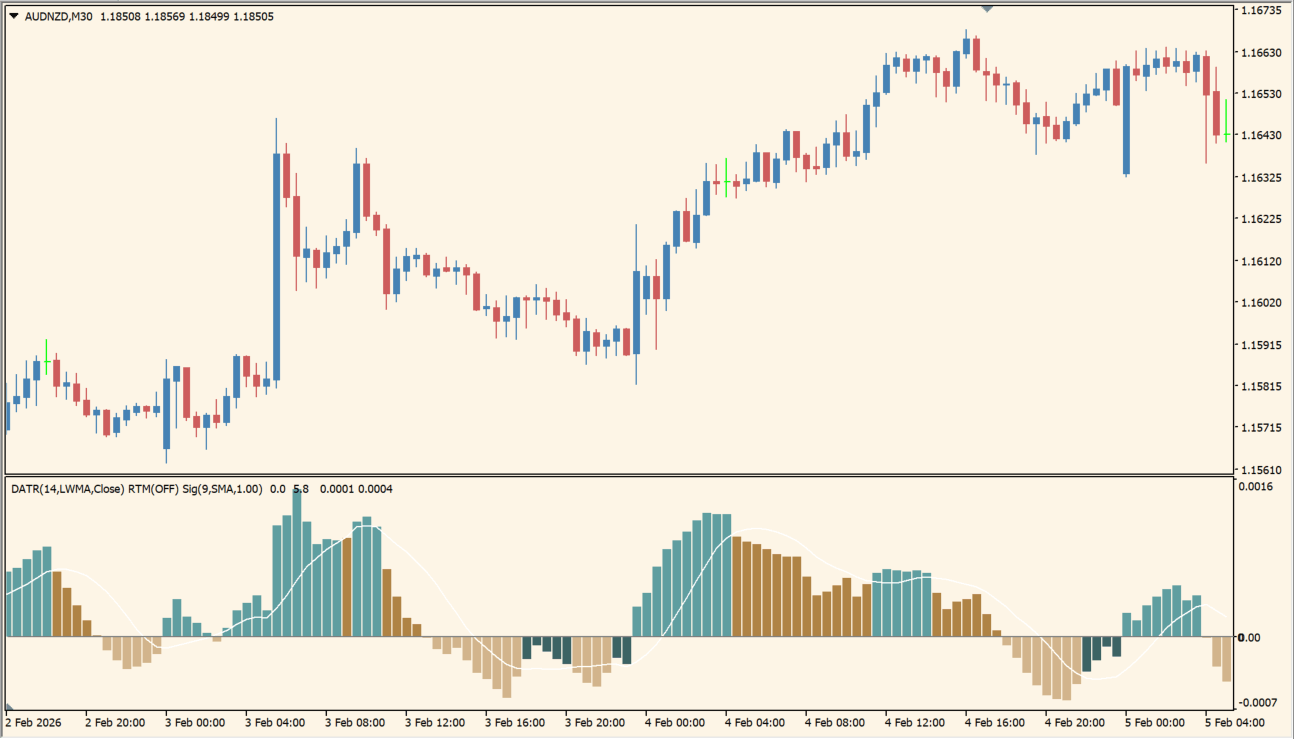Click the 1.15610 price axis label

[1260, 469]
